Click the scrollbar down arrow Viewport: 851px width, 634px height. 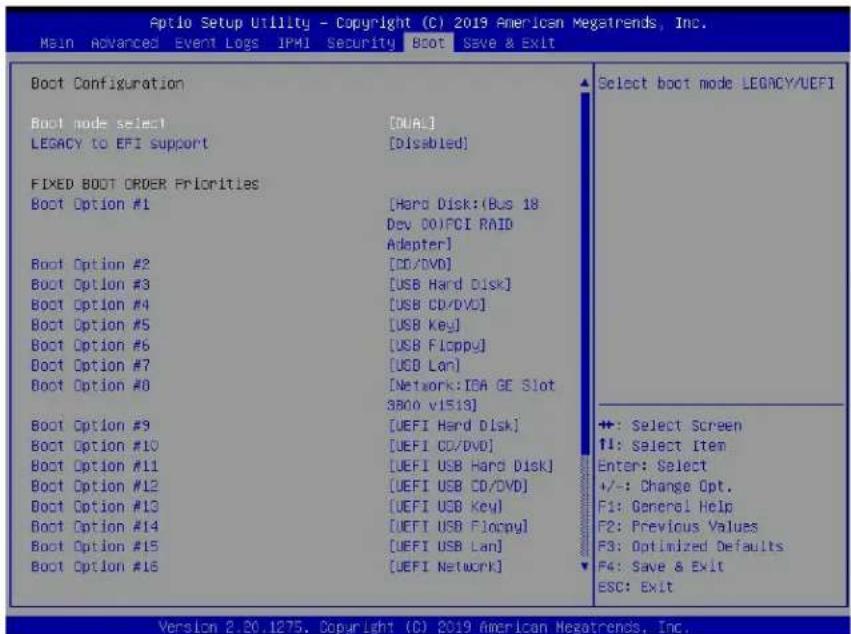click(585, 566)
